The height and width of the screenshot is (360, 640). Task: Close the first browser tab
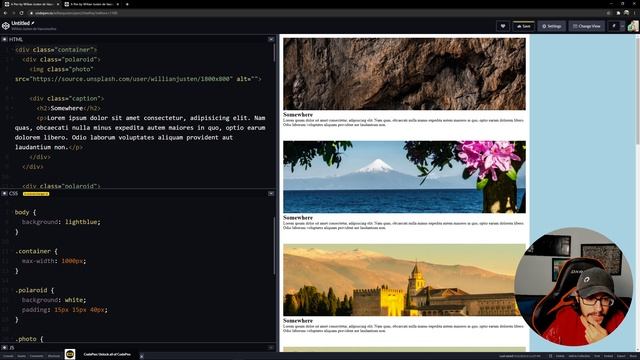click(58, 4)
